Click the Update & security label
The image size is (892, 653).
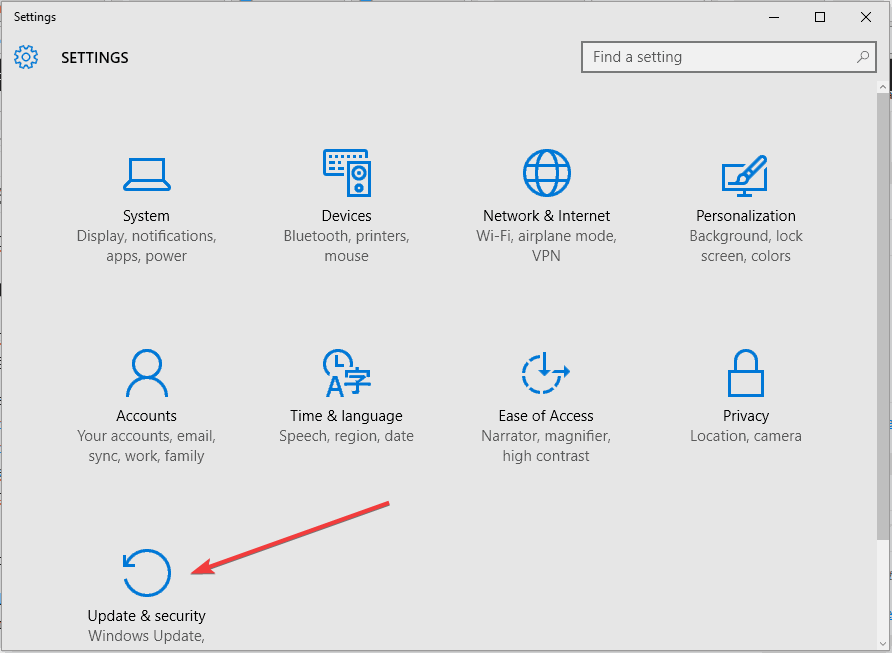(x=146, y=616)
